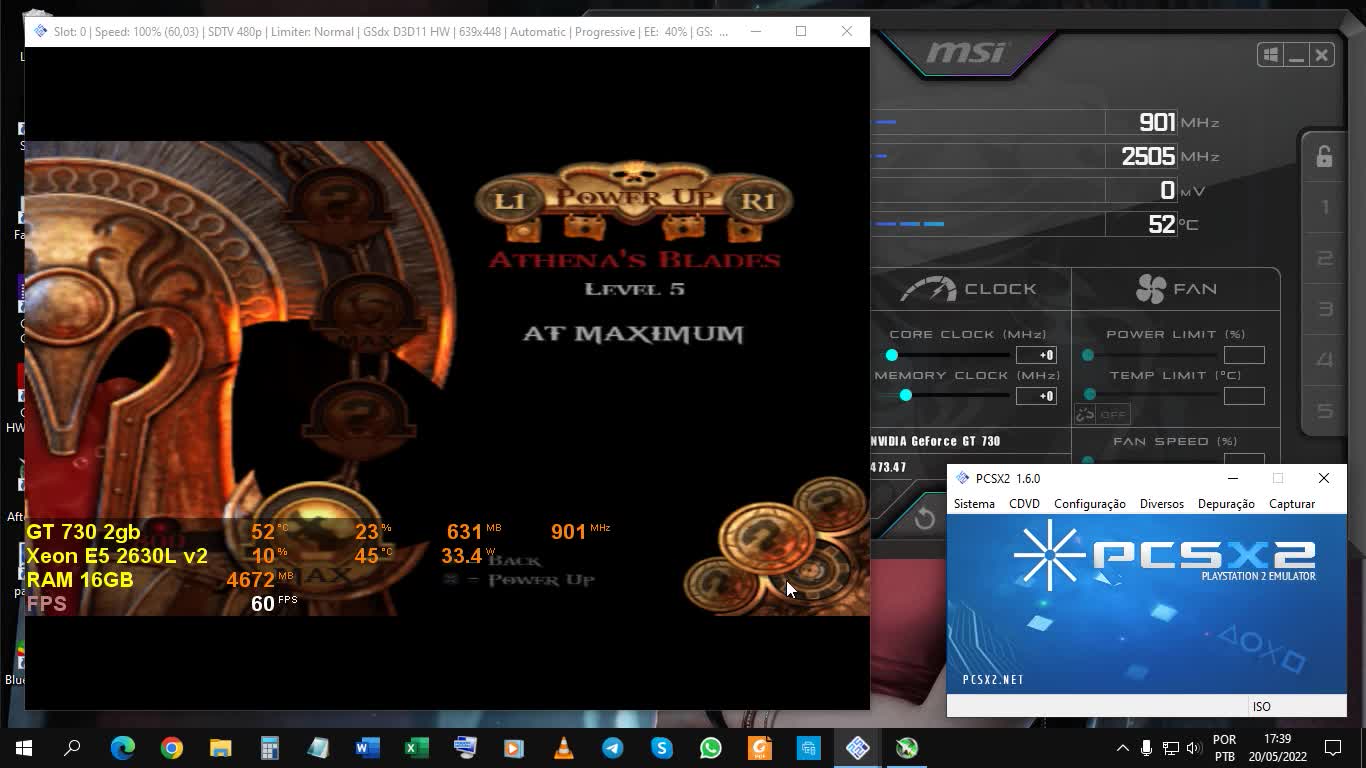
Task: Click the PCSX2 1.6.0 window title icon
Action: [x=962, y=479]
